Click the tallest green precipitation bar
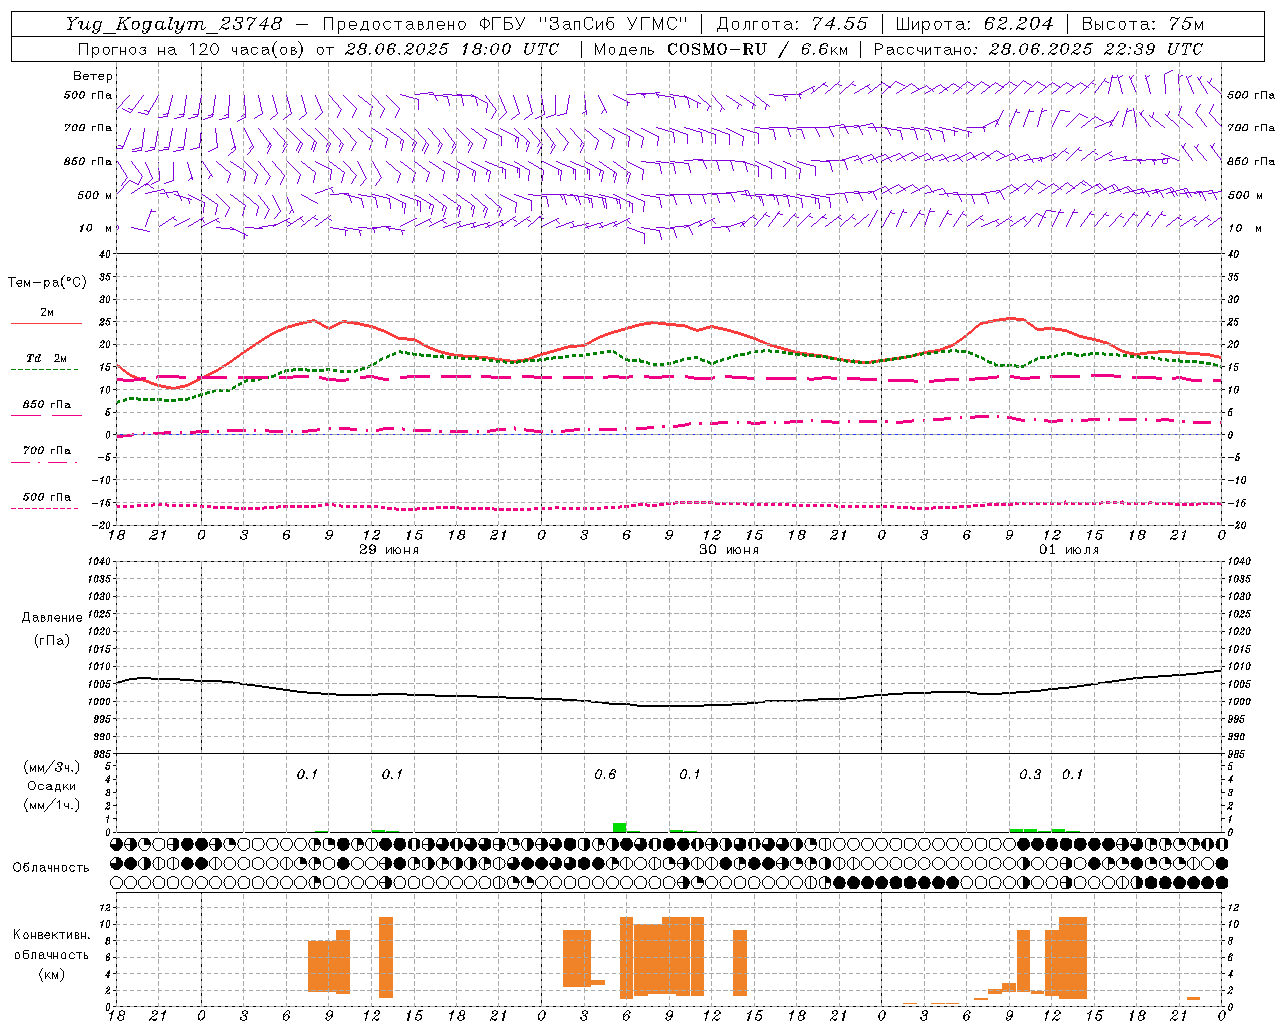 pyautogui.click(x=620, y=827)
